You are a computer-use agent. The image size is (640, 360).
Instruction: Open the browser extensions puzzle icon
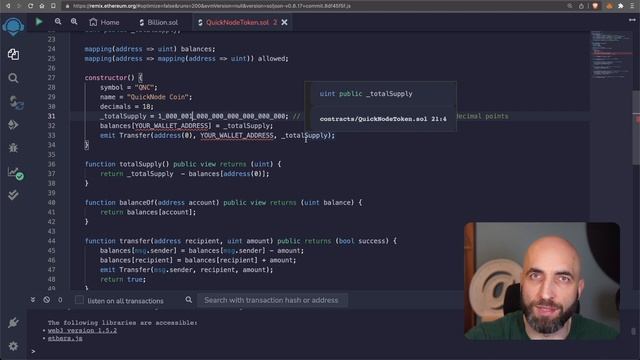coord(621,6)
